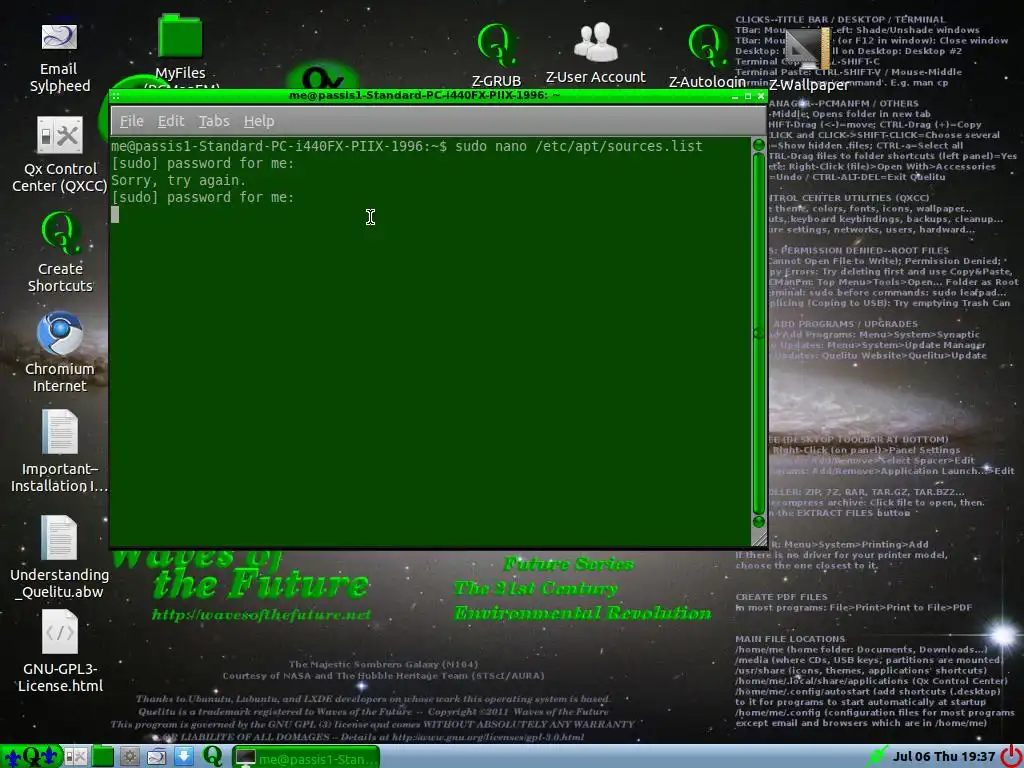Open the MyFiles folder icon
The height and width of the screenshot is (768, 1024).
pyautogui.click(x=180, y=47)
